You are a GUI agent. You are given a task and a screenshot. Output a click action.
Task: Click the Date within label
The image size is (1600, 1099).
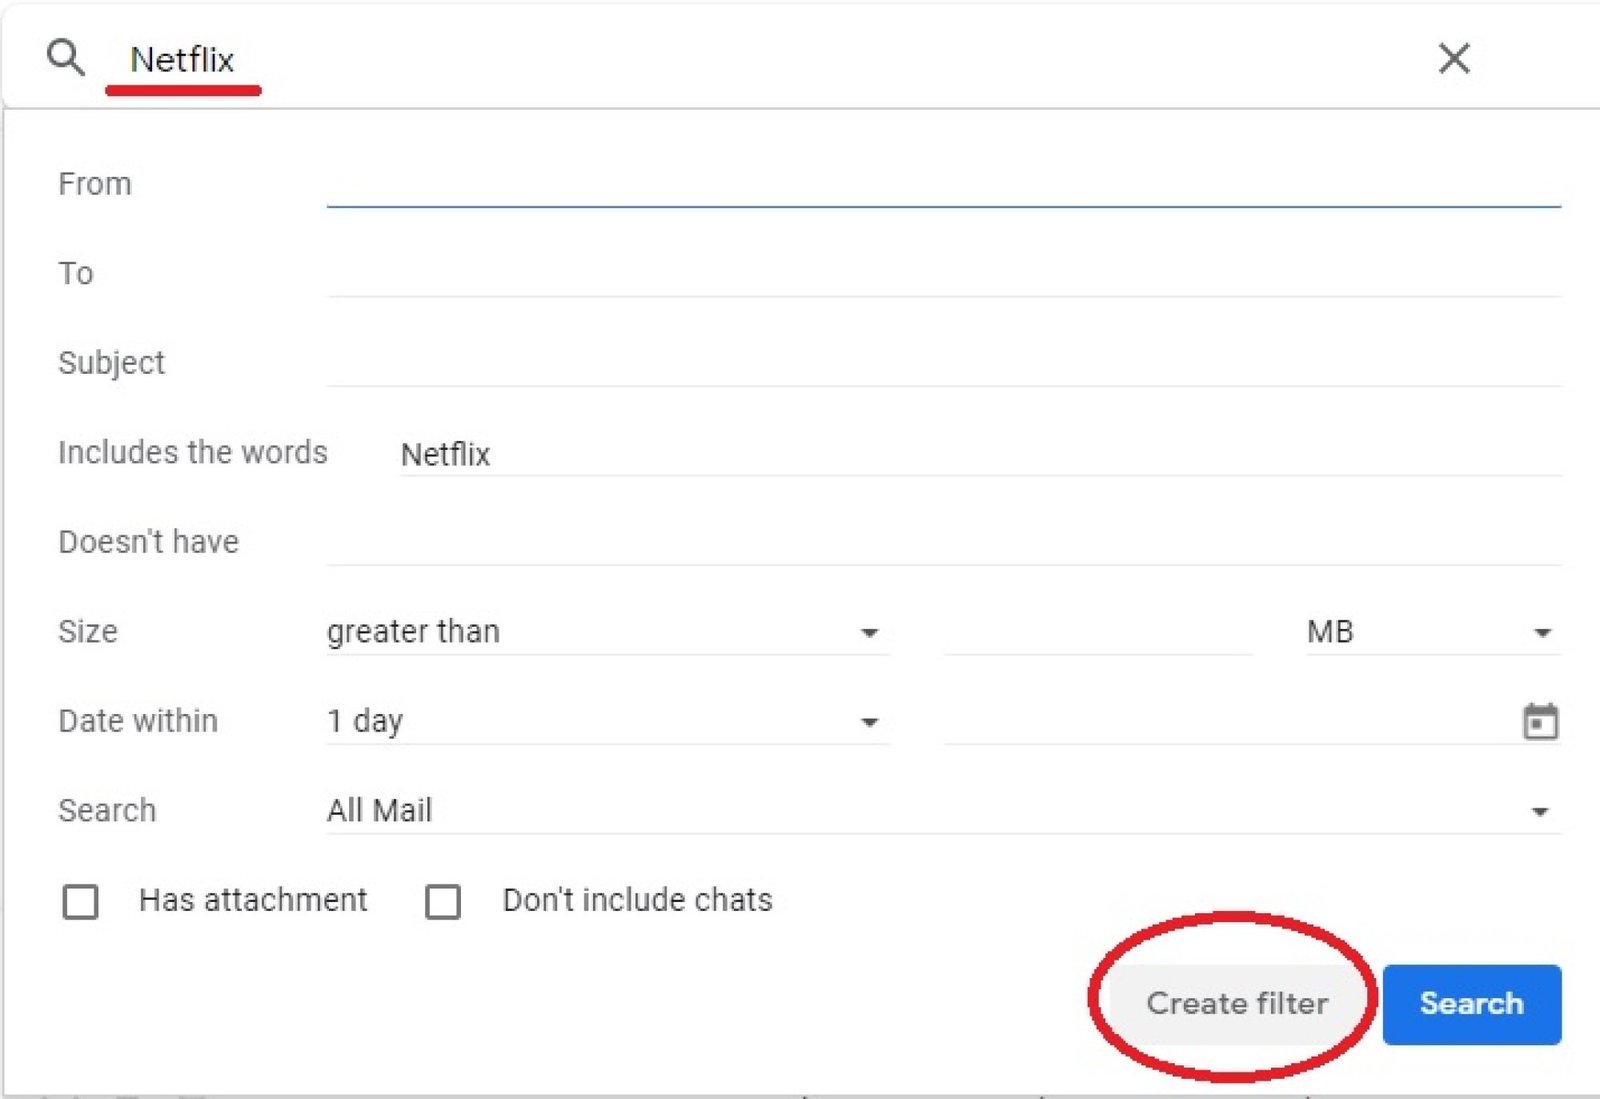(x=138, y=721)
